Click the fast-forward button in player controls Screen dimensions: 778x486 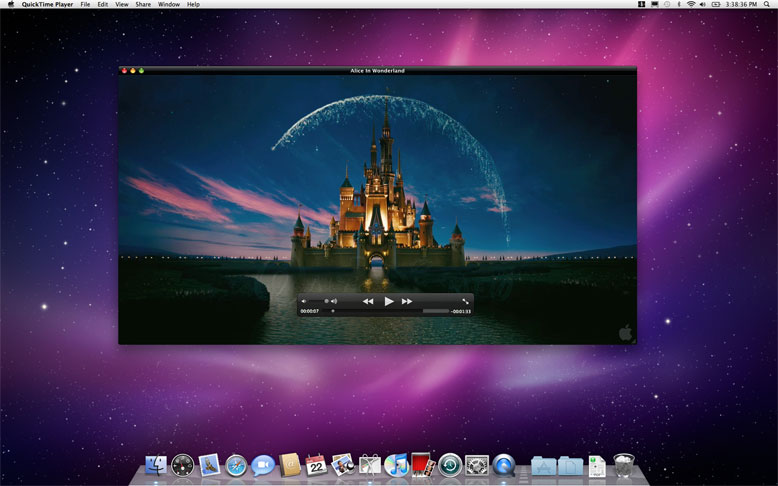pos(407,301)
